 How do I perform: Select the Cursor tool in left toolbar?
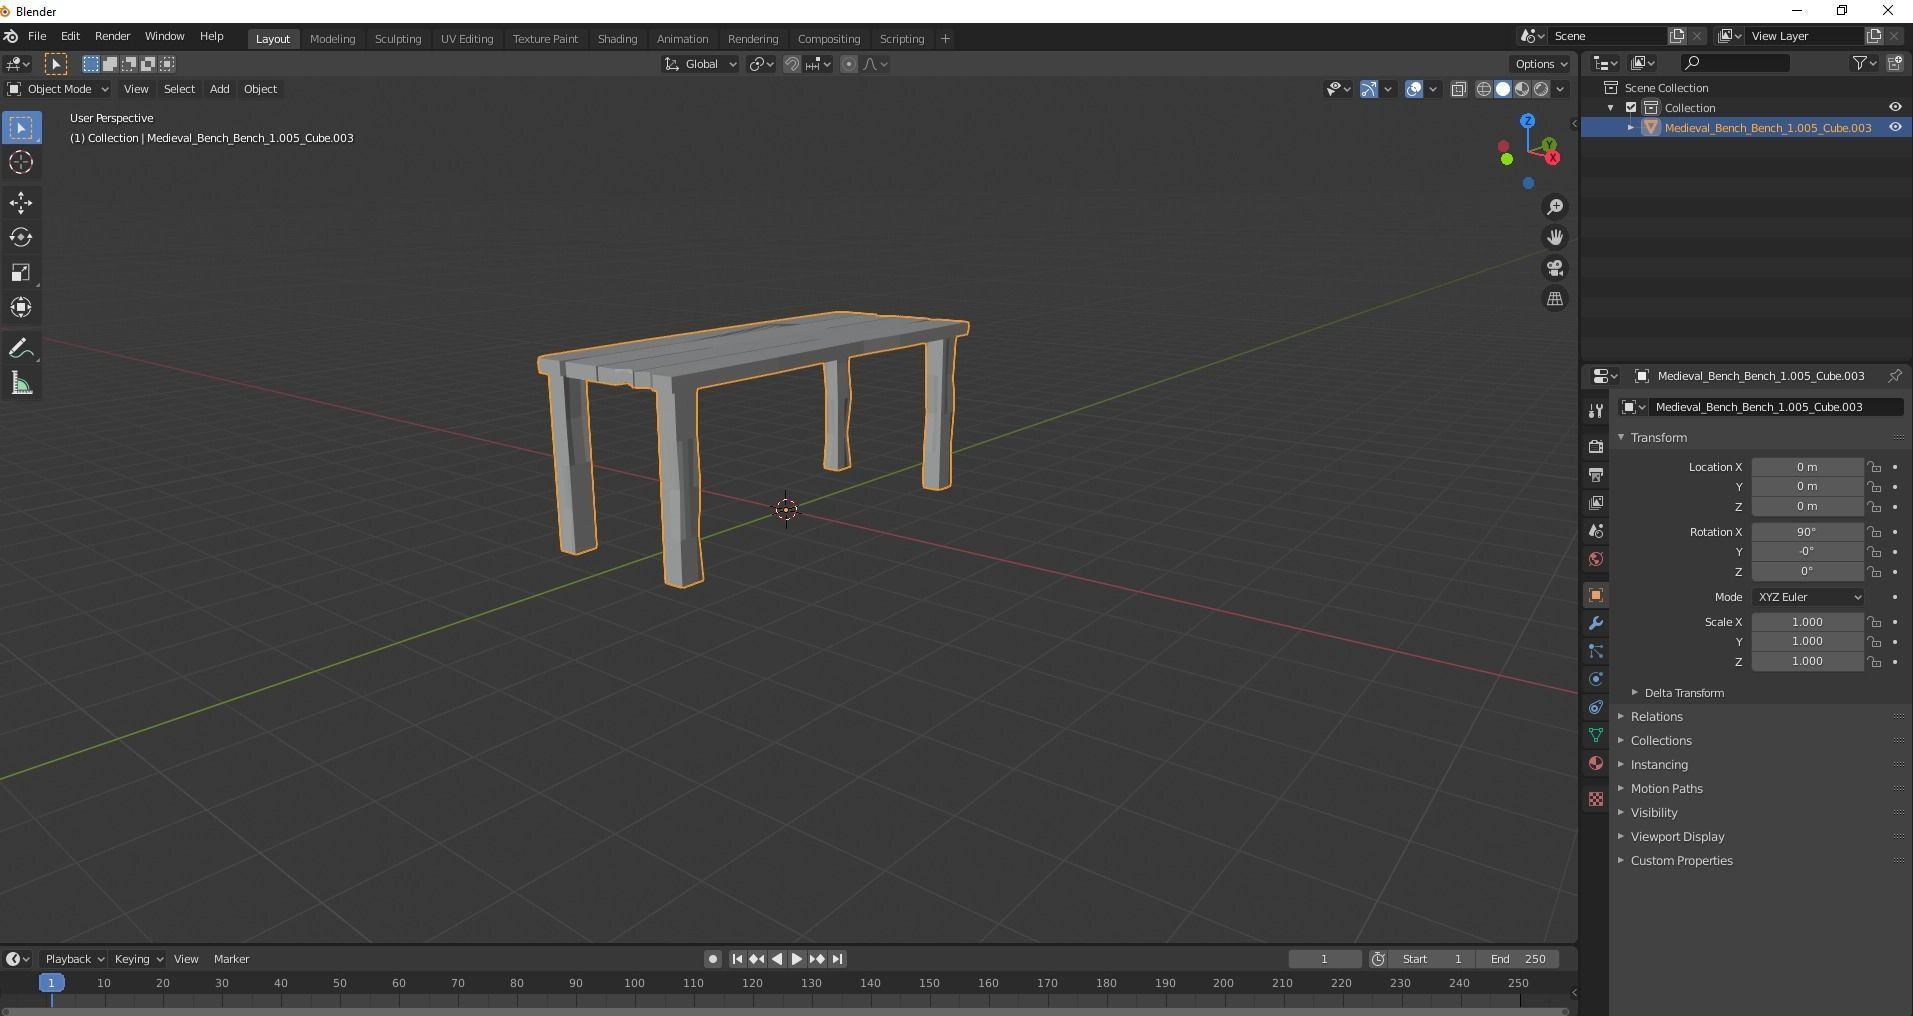pos(21,162)
